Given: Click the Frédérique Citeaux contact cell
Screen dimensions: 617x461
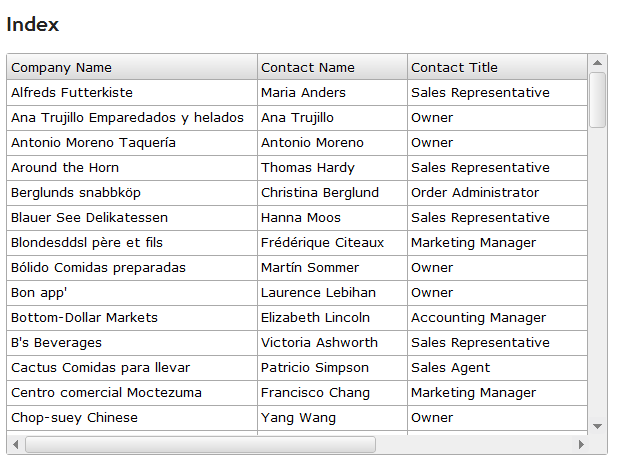Looking at the screenshot, I should click(322, 243).
